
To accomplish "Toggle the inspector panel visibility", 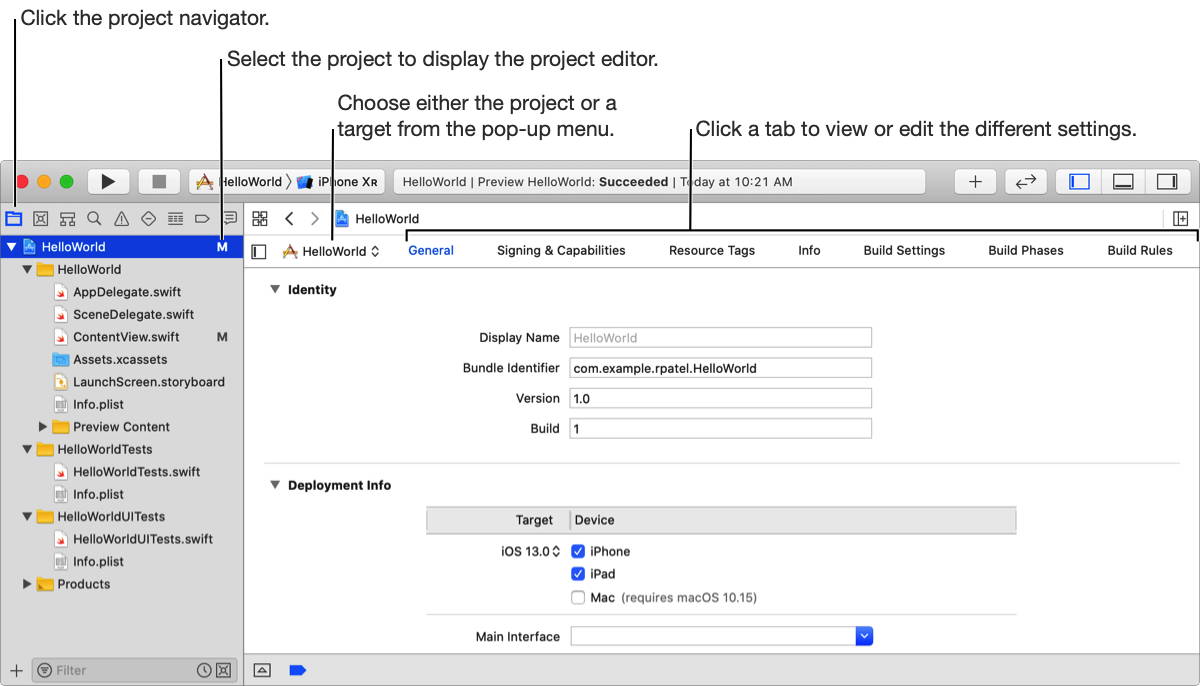I will 1167,181.
